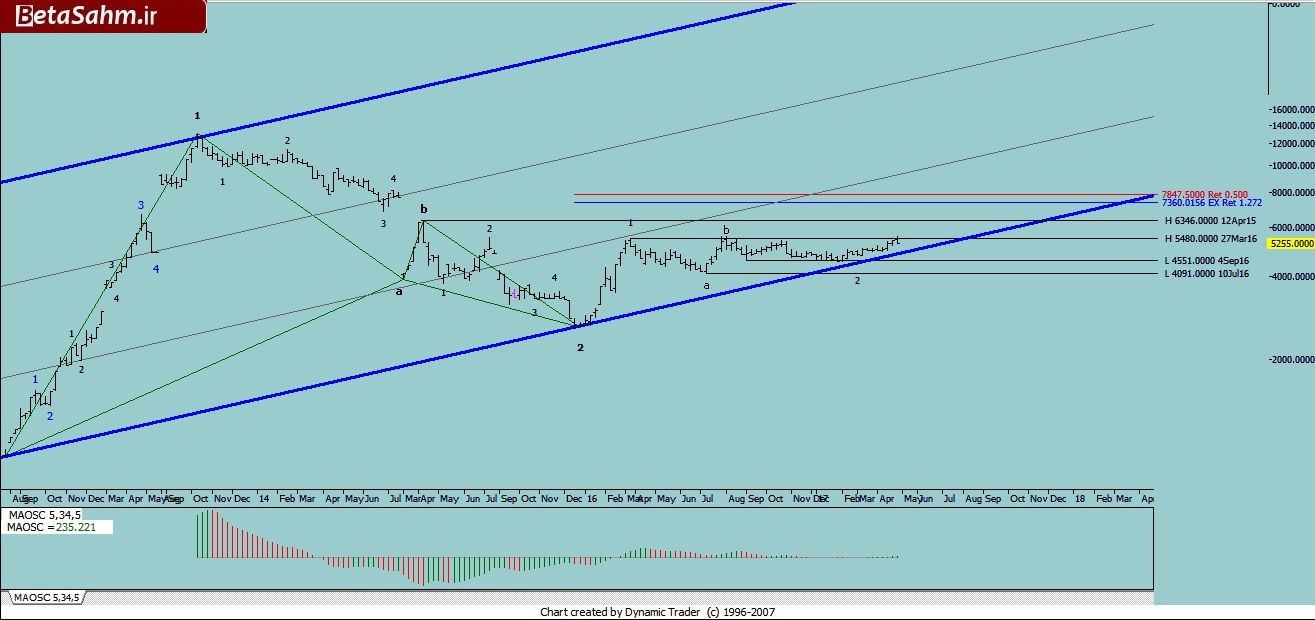Image resolution: width=1315 pixels, height=620 pixels.
Task: Click the MAOSC 5,34,5 indicator title label
Action: (x=42, y=515)
